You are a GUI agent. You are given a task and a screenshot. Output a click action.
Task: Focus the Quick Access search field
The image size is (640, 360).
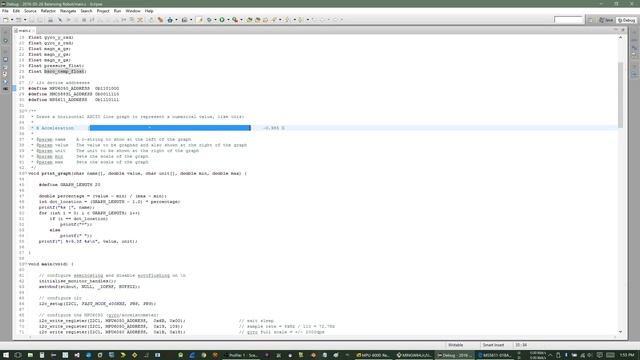[568, 20]
